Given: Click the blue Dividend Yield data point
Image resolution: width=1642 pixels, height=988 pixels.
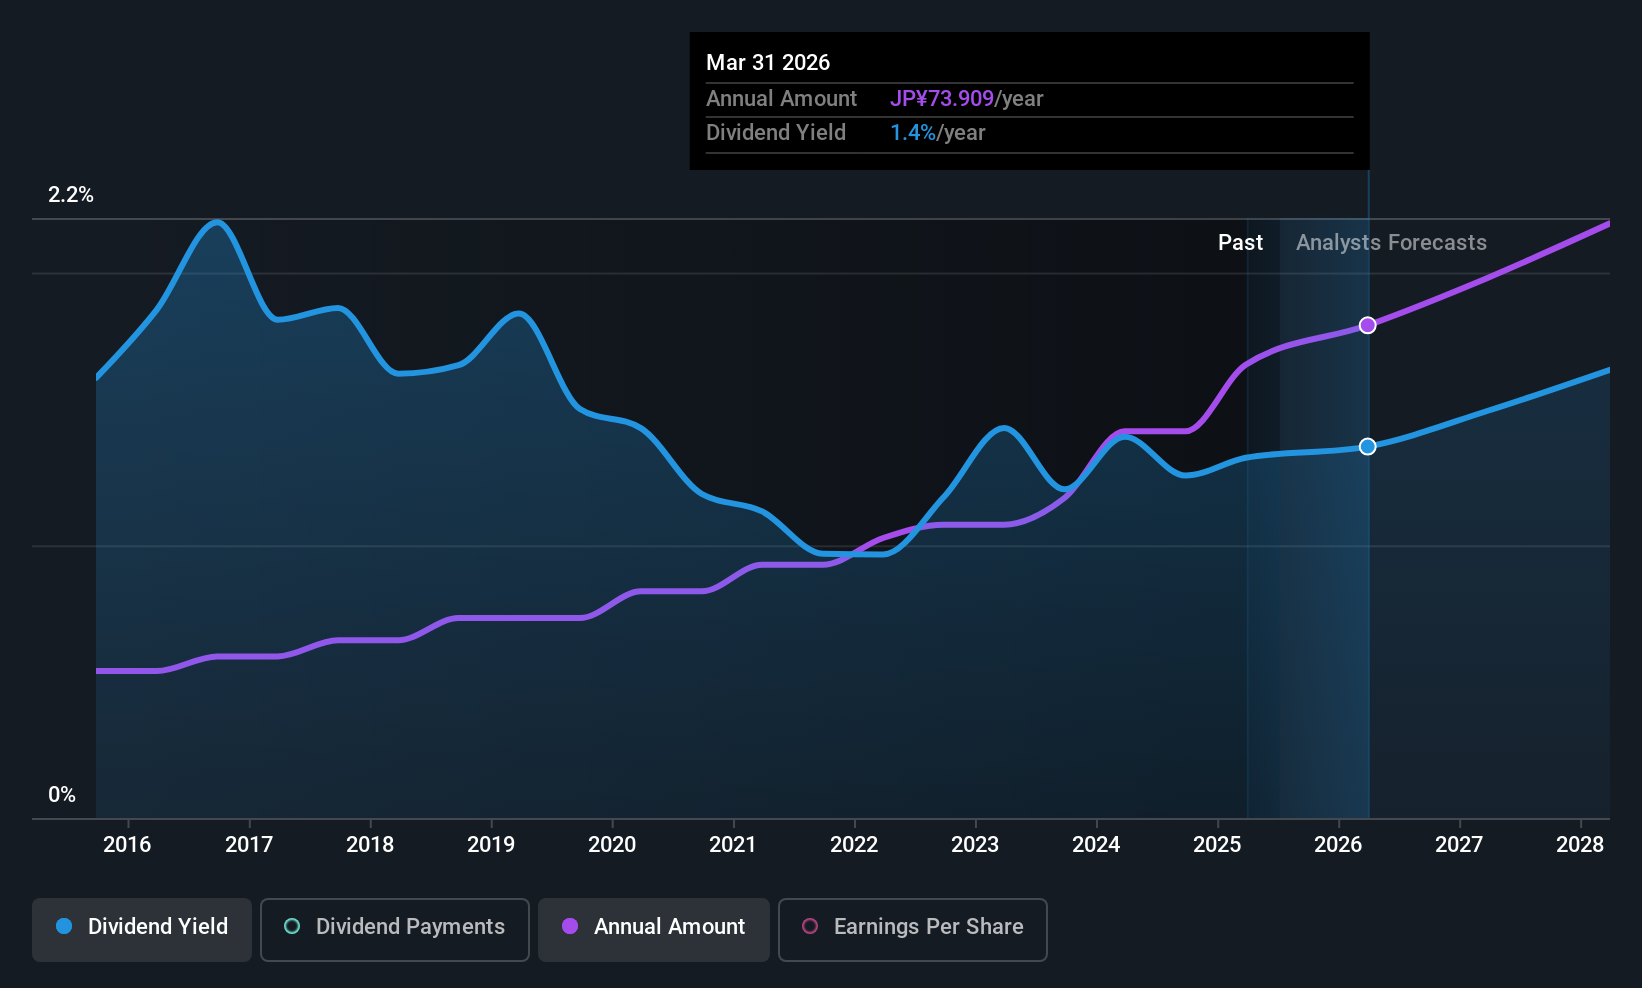Looking at the screenshot, I should tap(1367, 446).
